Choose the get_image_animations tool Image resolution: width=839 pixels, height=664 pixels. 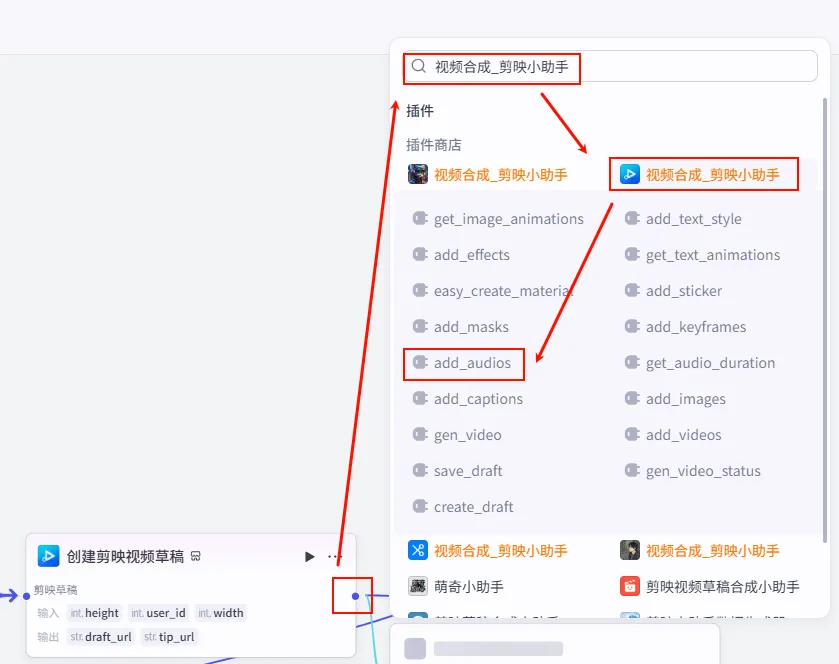pyautogui.click(x=498, y=219)
